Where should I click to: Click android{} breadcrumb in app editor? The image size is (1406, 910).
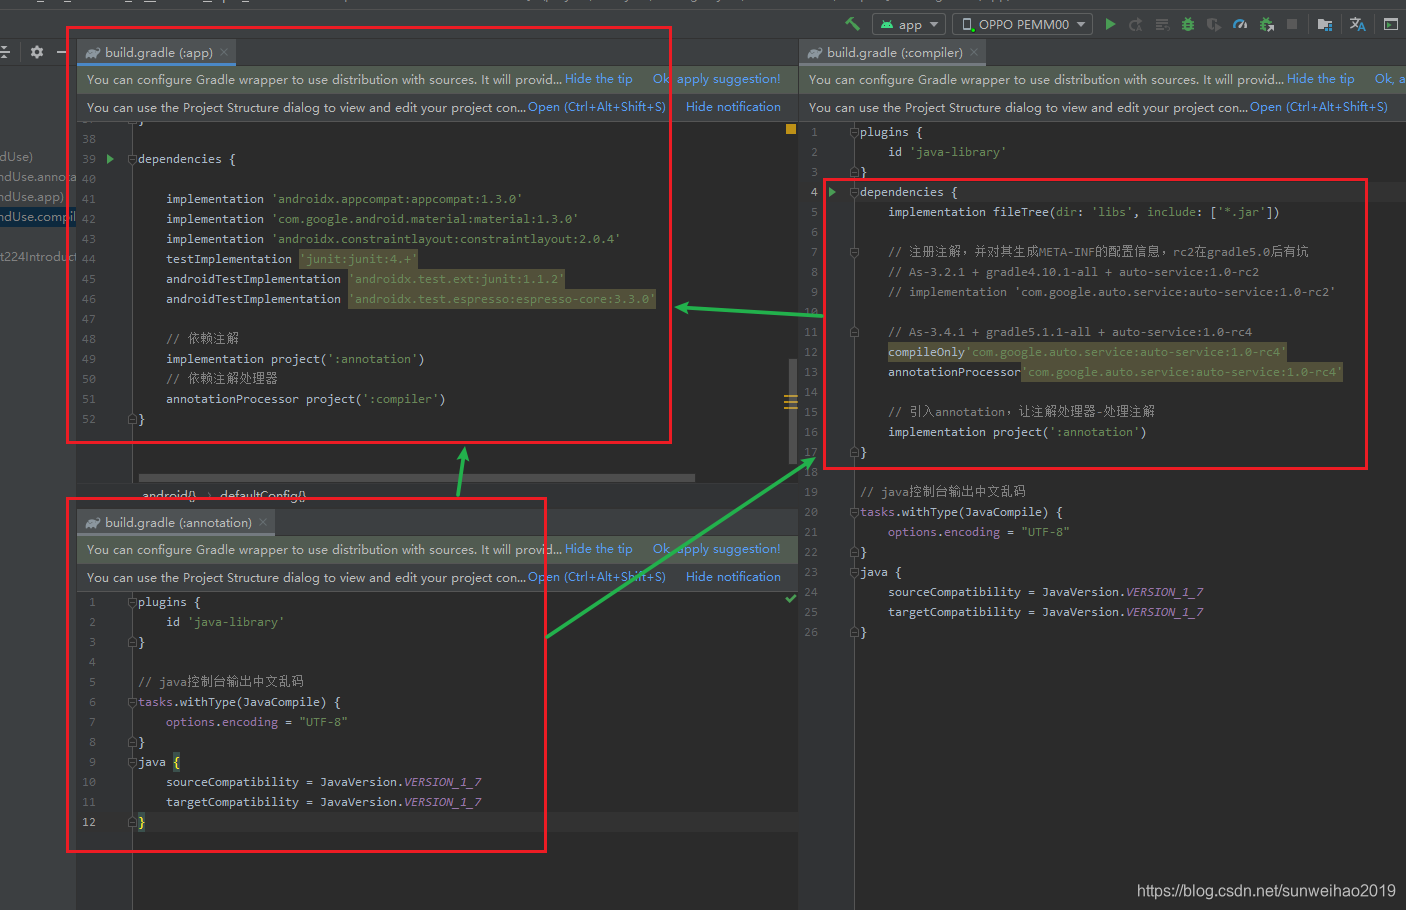pyautogui.click(x=169, y=495)
